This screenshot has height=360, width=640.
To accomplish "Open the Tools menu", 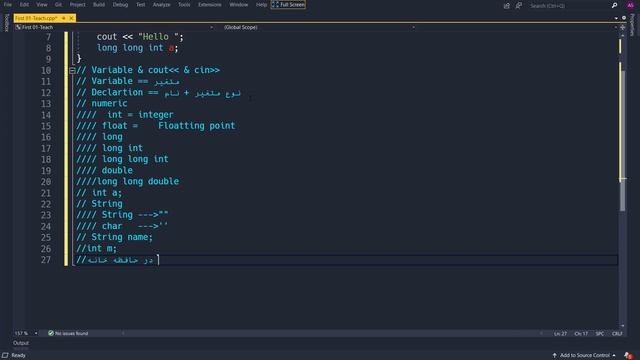I will pyautogui.click(x=184, y=4).
